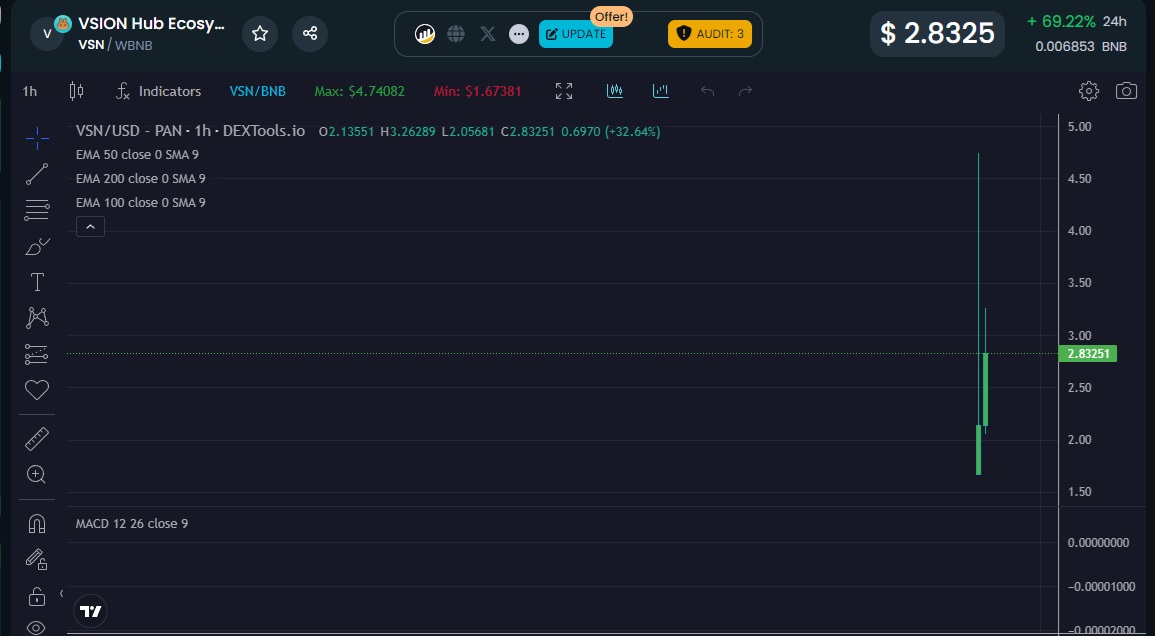Screen dimensions: 1155x636
Task: Select the XABCD Pattern tool
Action: [37, 317]
